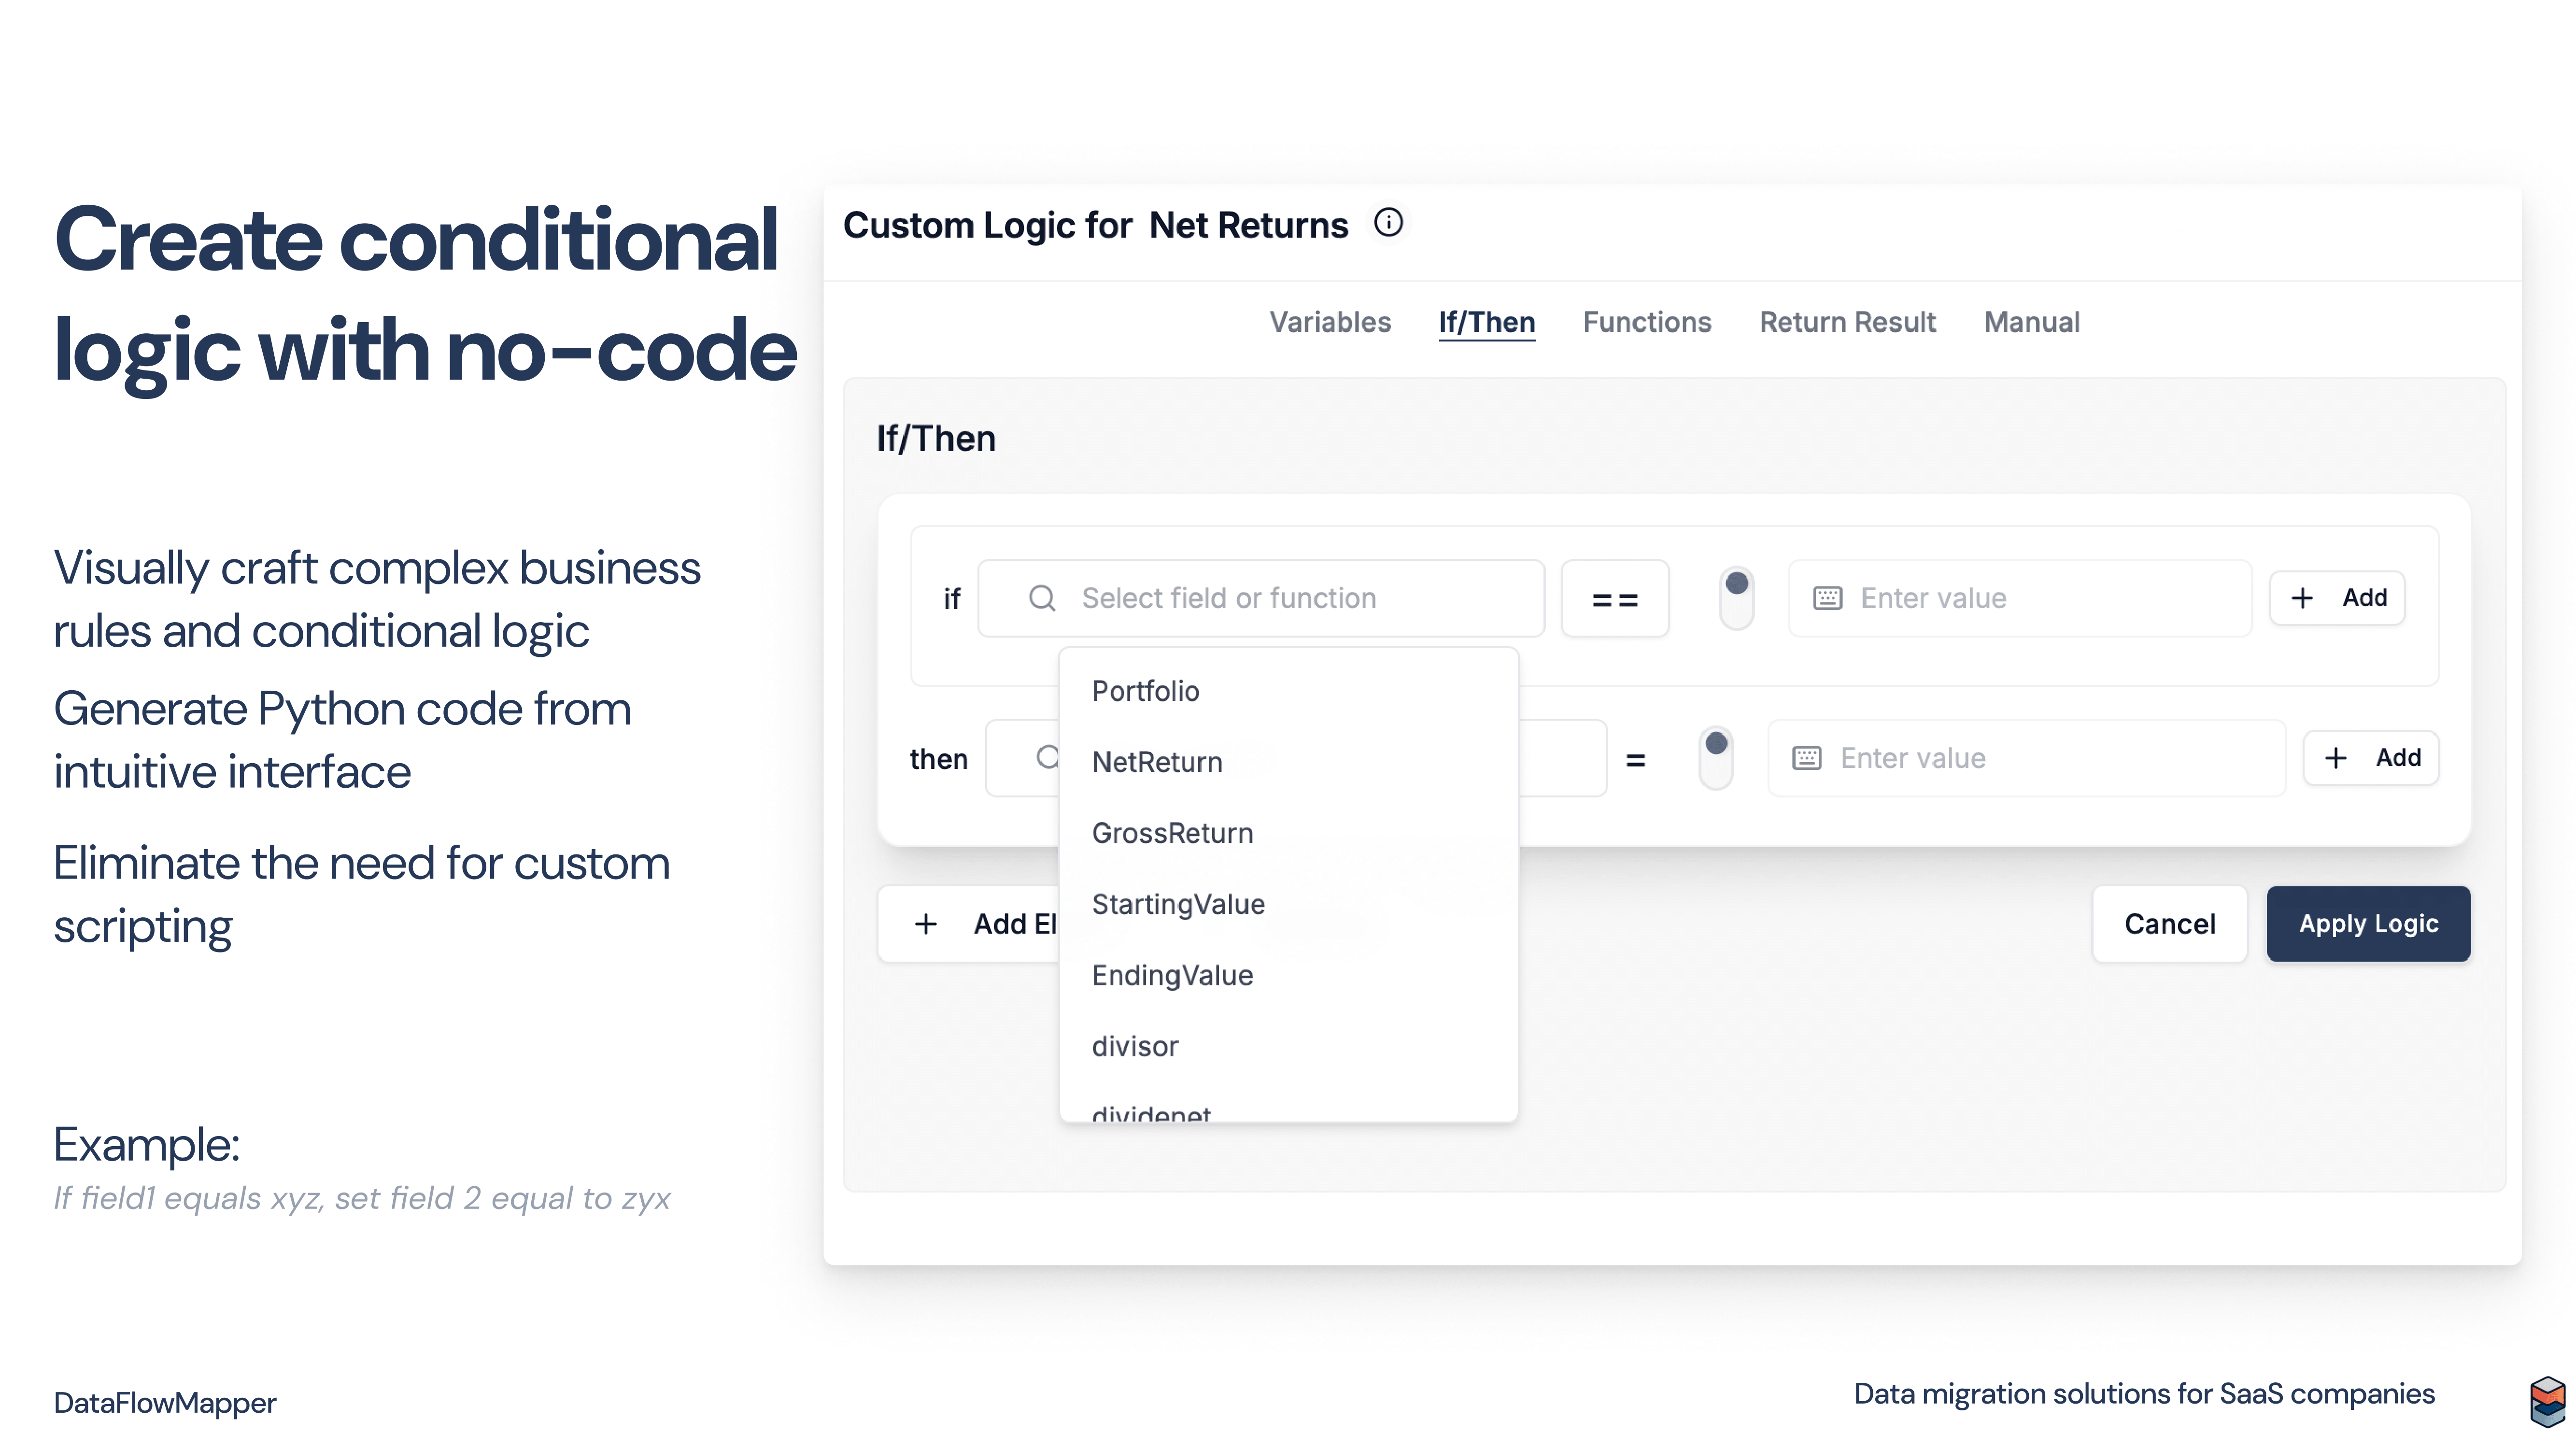Click the magnifying glass icon in the then row
The image size is (2576, 1449).
click(1046, 758)
